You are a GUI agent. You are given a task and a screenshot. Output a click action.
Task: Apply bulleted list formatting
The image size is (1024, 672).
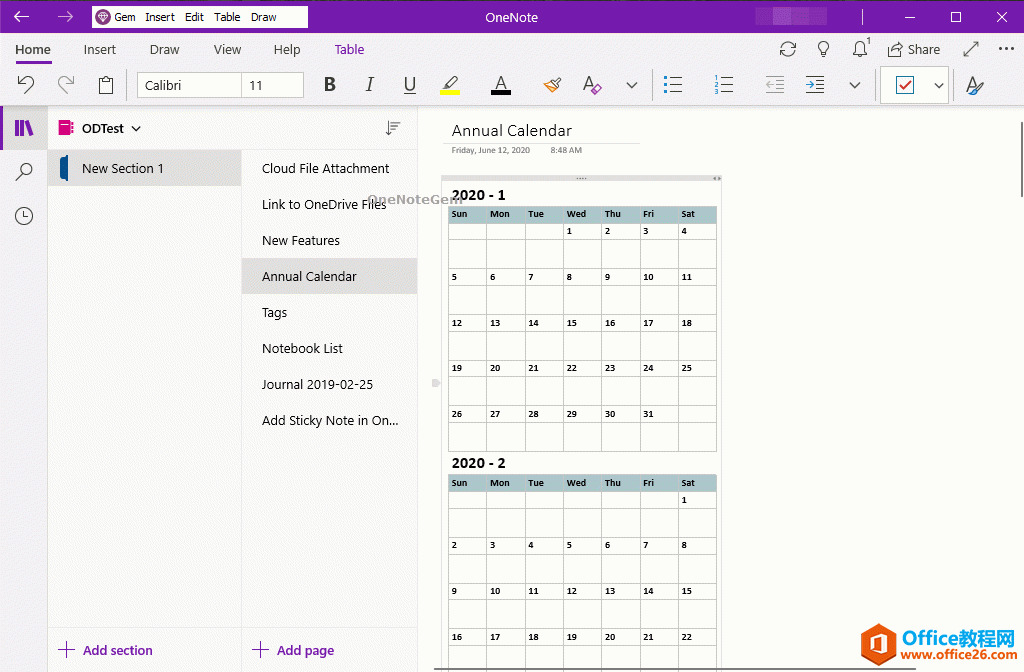673,85
